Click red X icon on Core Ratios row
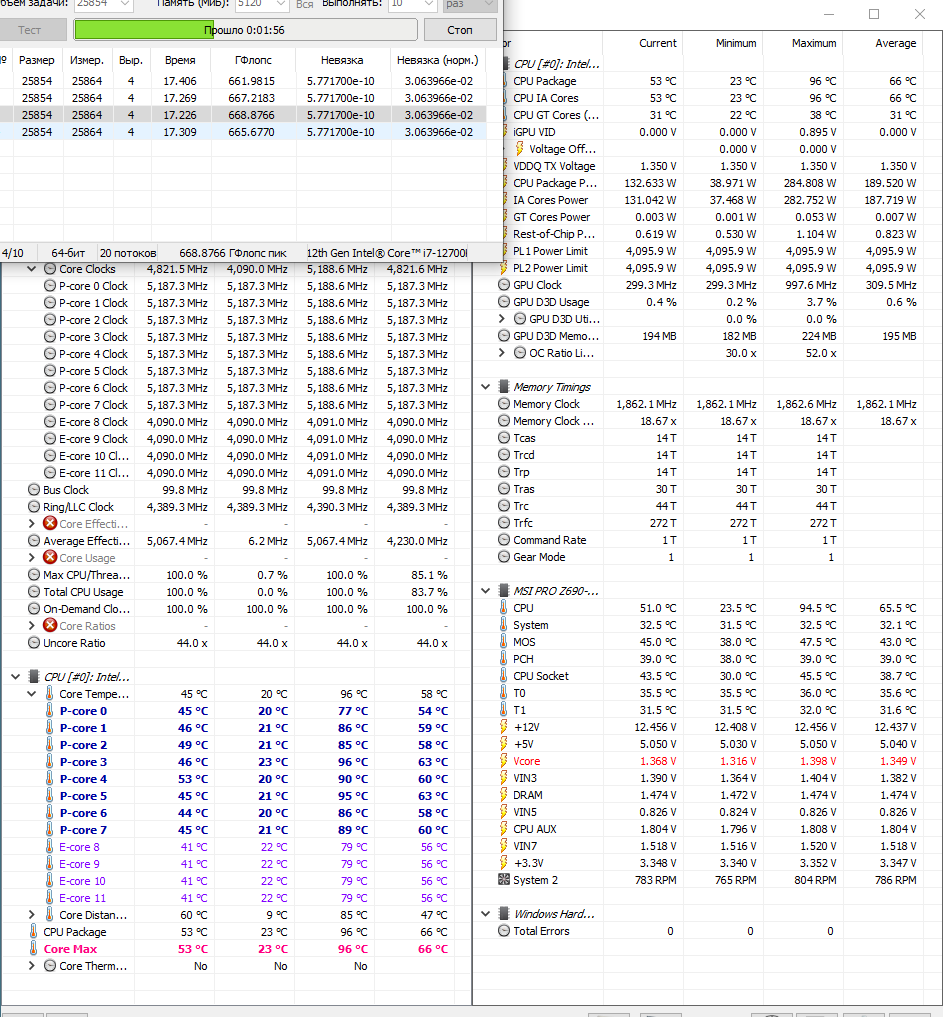This screenshot has height=1017, width=943. pyautogui.click(x=50, y=625)
